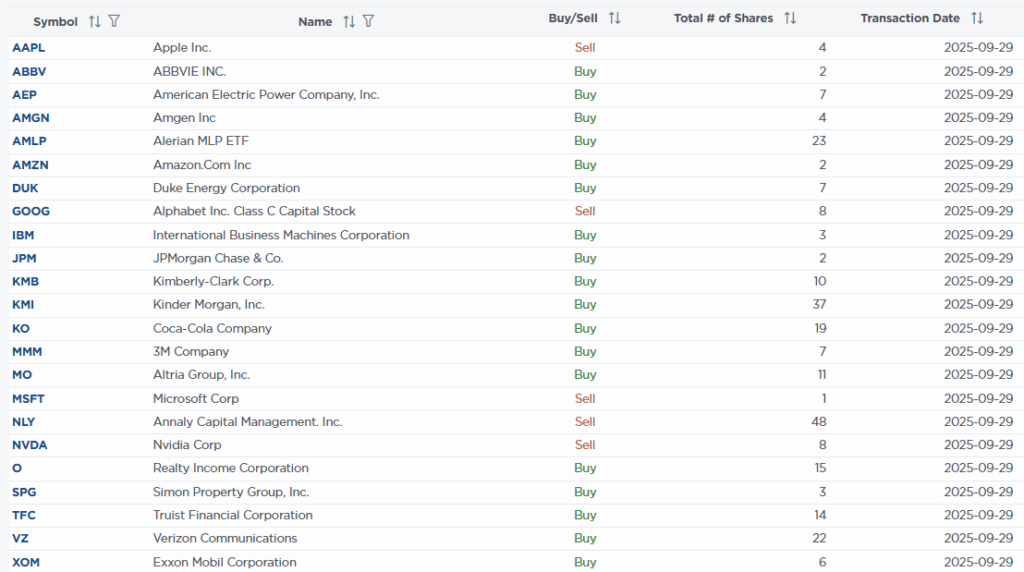Open the JPM symbol link

pyautogui.click(x=24, y=259)
